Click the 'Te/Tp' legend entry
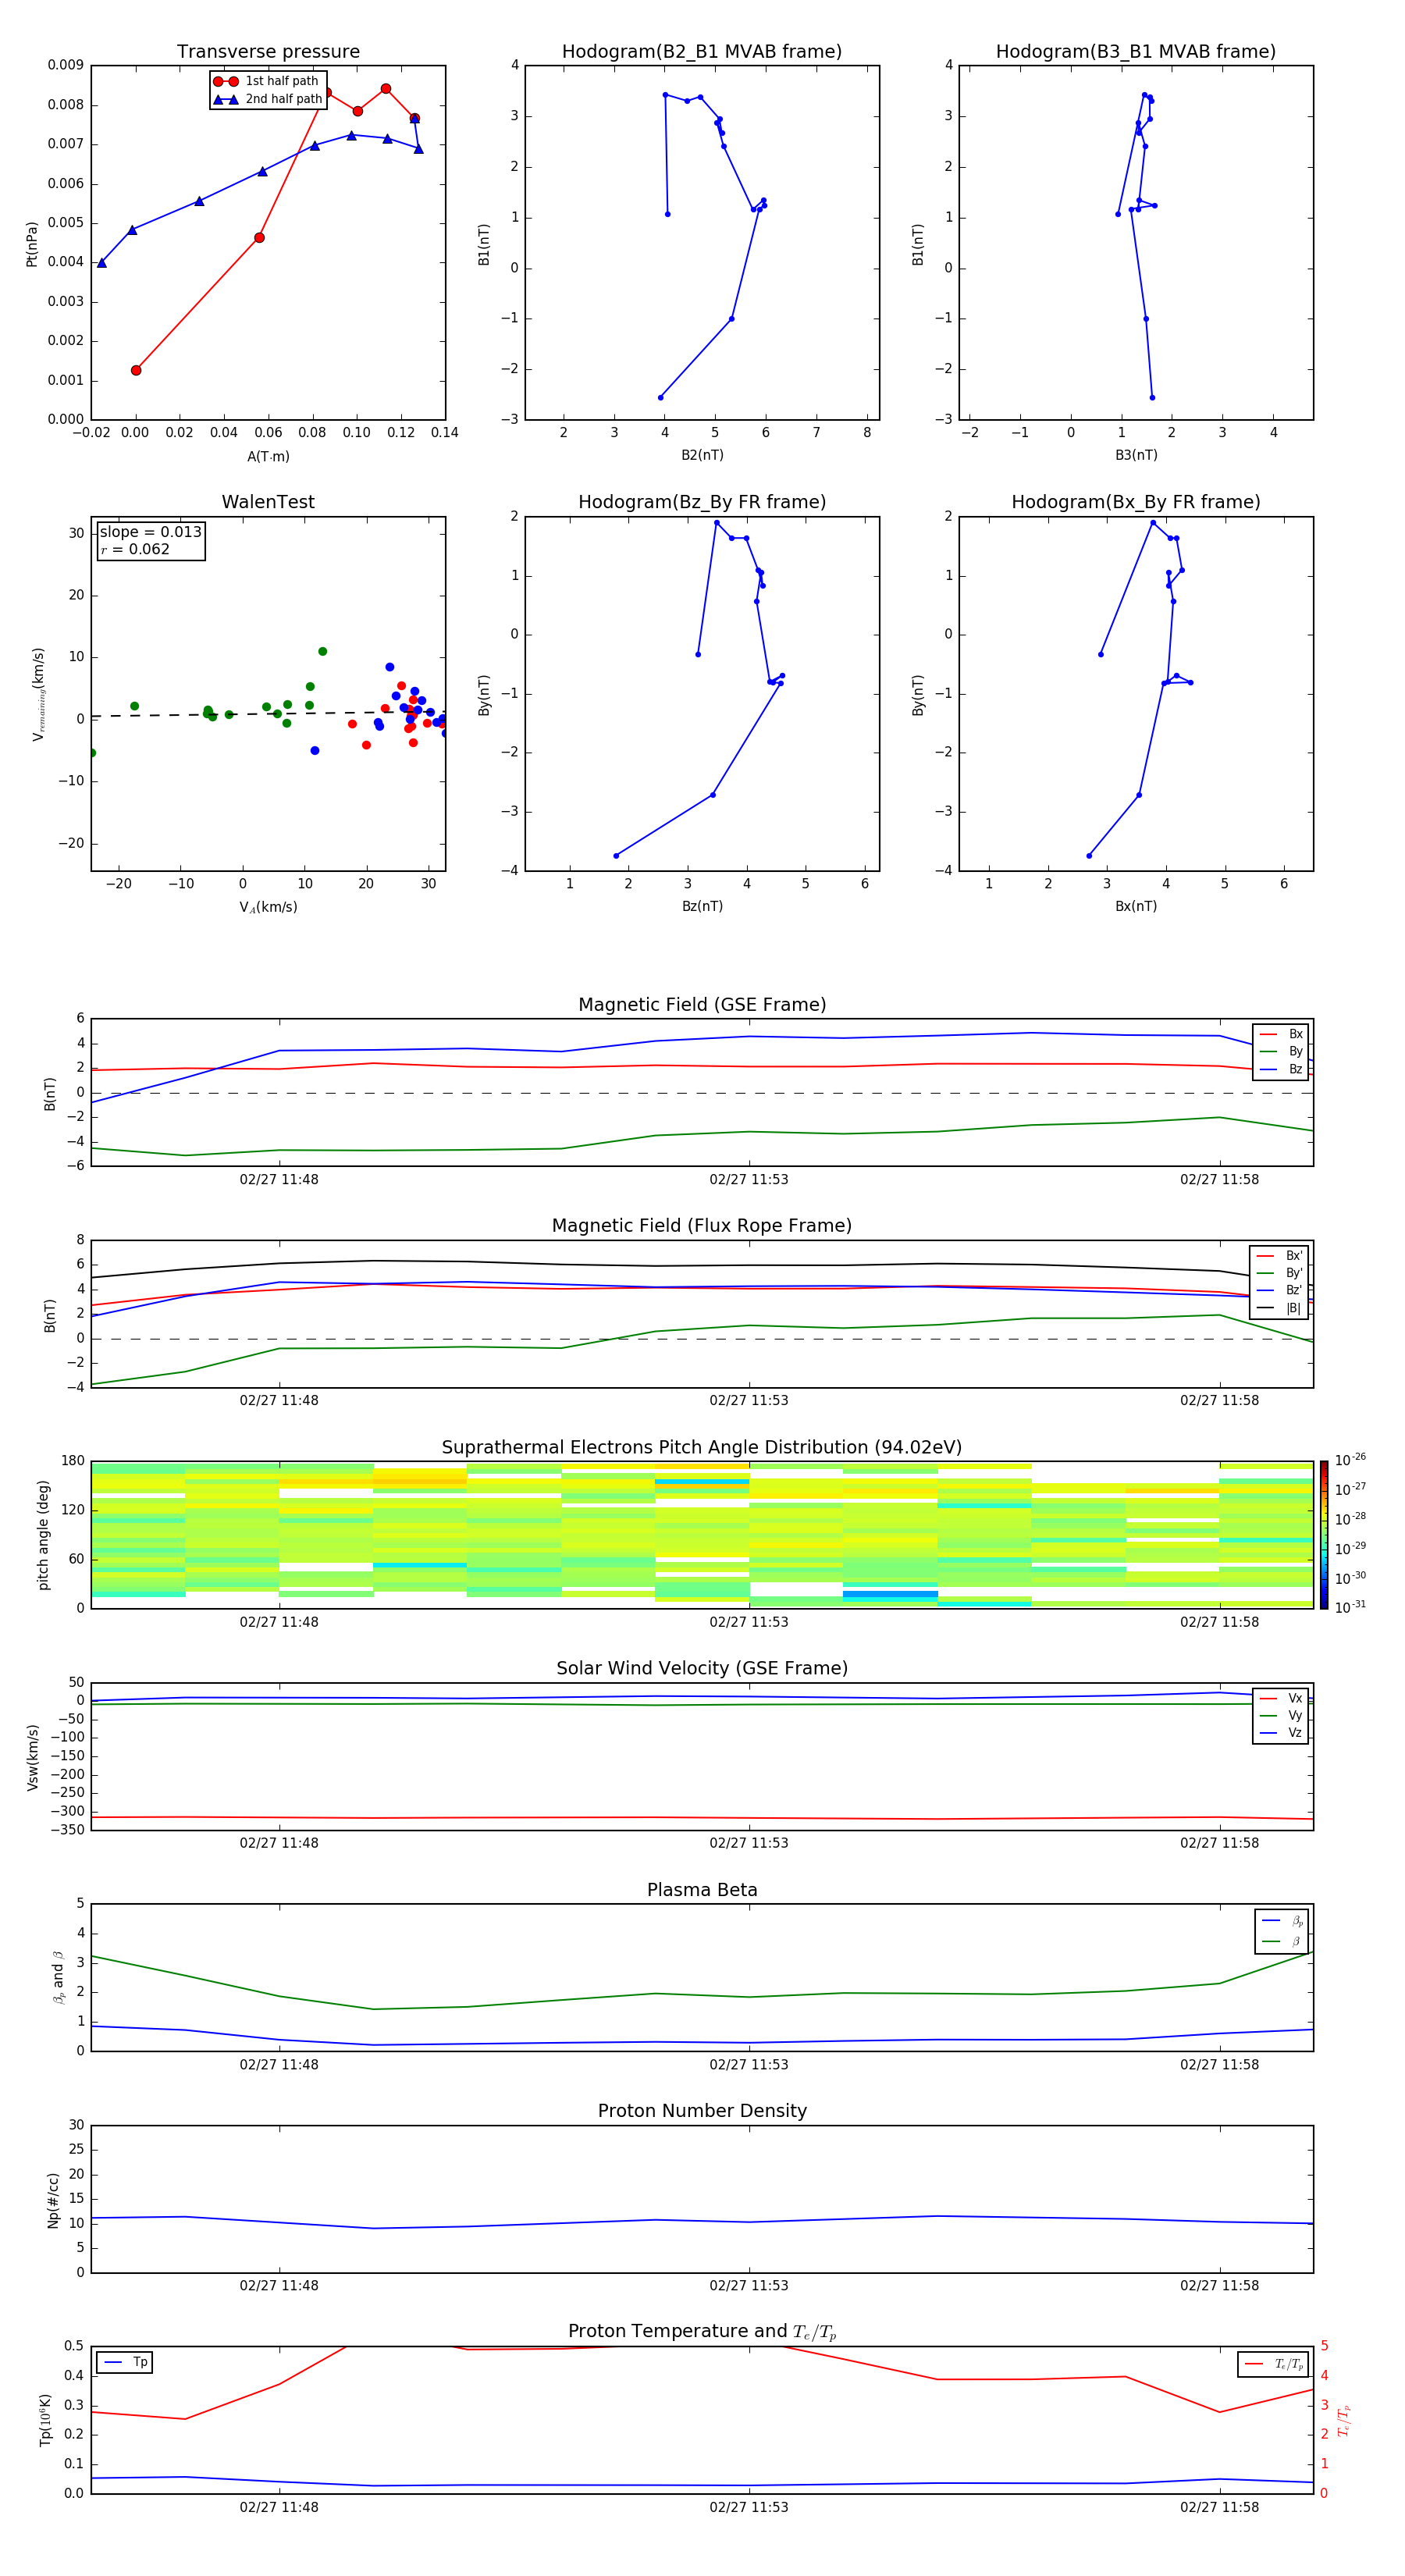The height and width of the screenshot is (2576, 1405). pyautogui.click(x=1273, y=2364)
